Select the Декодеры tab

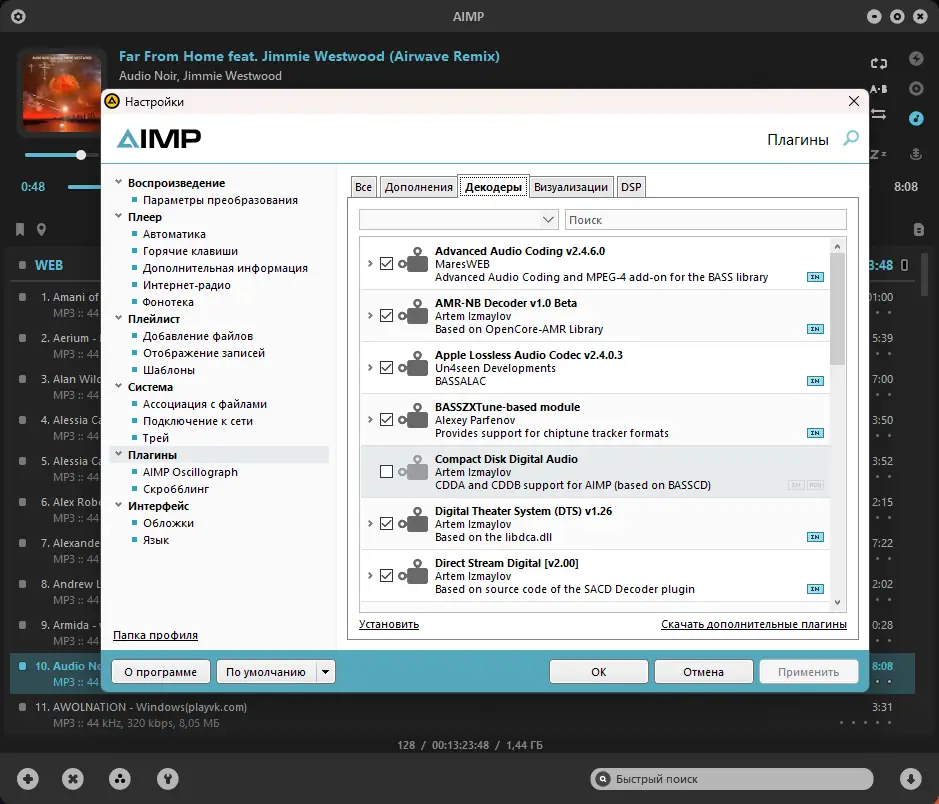493,187
